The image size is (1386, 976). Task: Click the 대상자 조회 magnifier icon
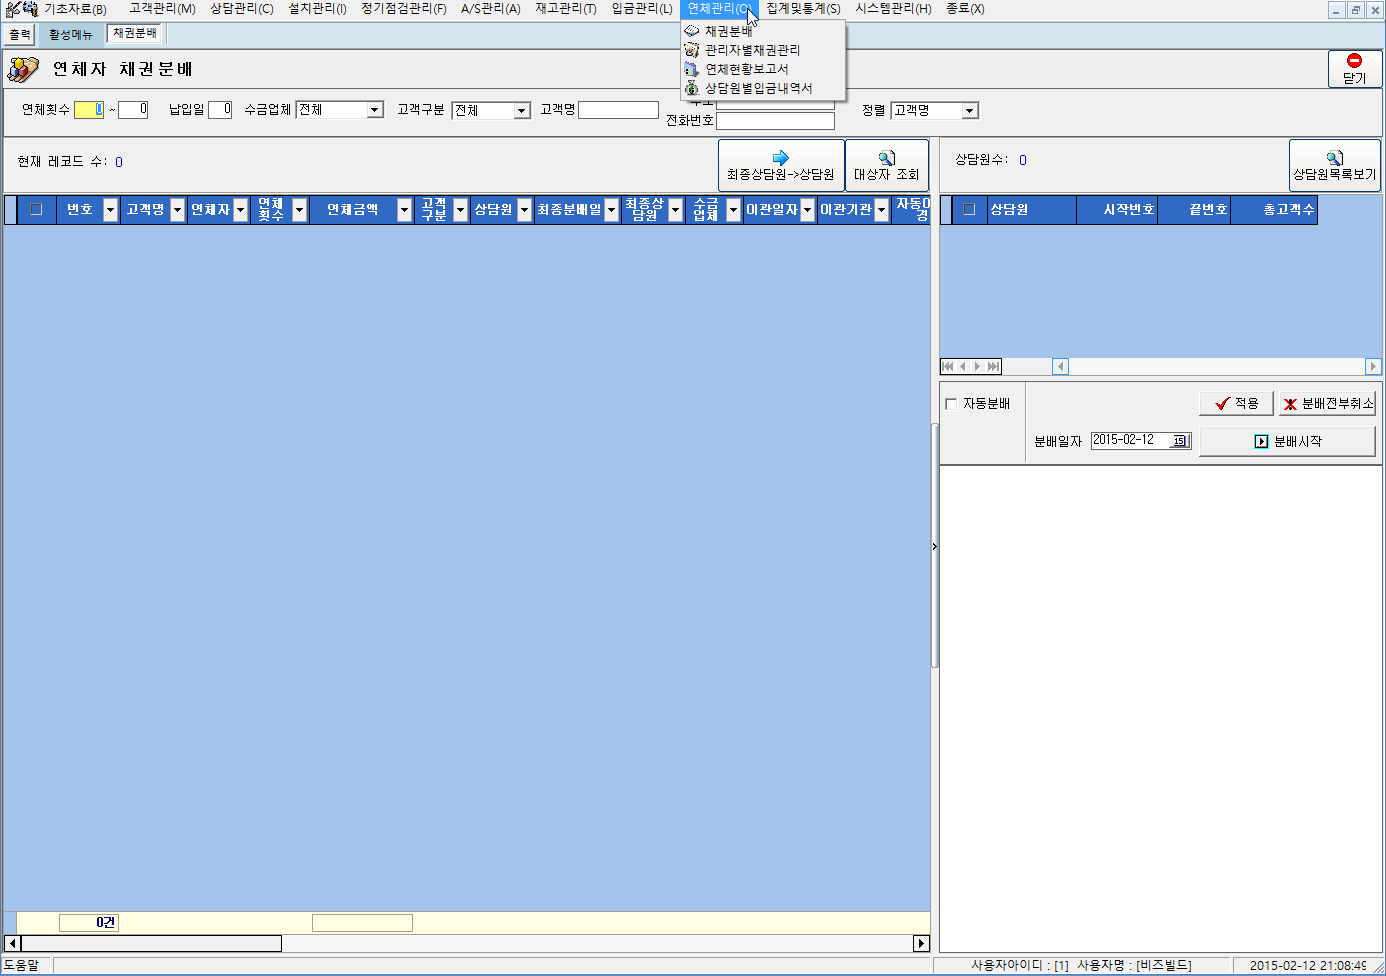pyautogui.click(x=886, y=158)
